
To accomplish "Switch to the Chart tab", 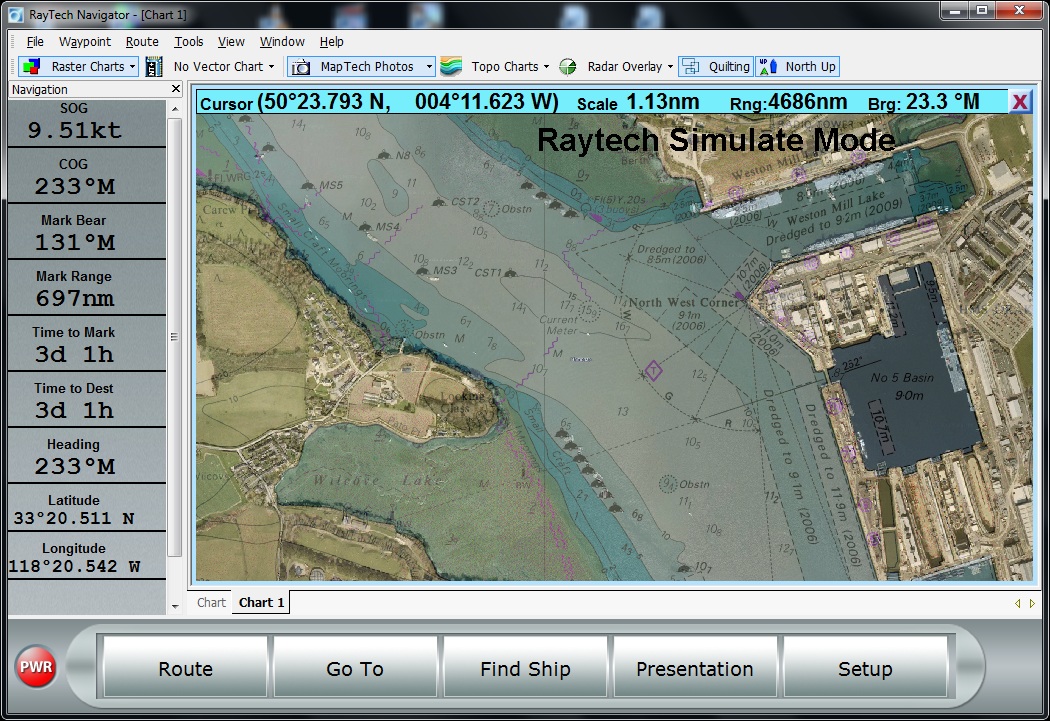I will point(211,603).
